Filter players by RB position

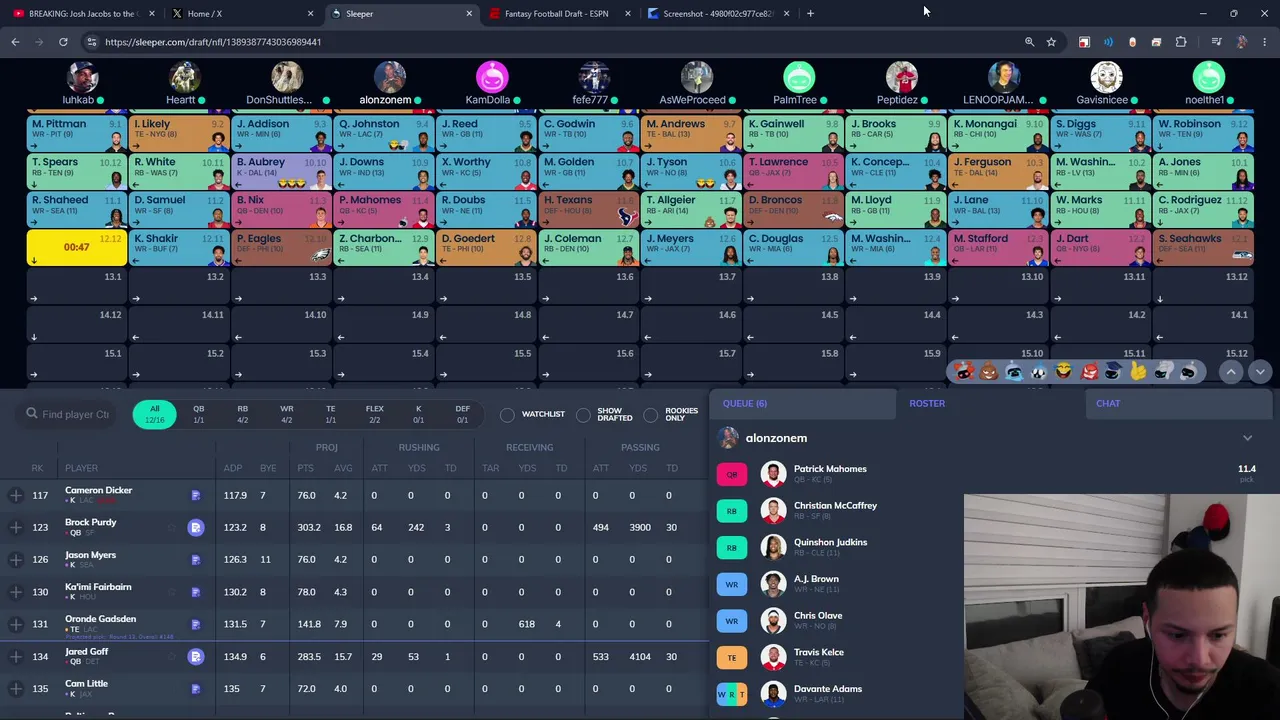[x=242, y=414]
